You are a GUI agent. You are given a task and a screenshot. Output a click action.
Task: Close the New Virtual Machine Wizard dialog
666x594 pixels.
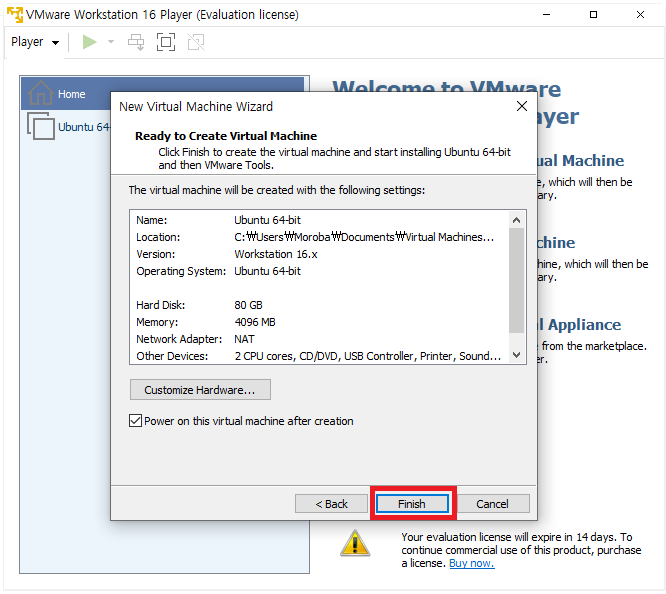coord(522,106)
